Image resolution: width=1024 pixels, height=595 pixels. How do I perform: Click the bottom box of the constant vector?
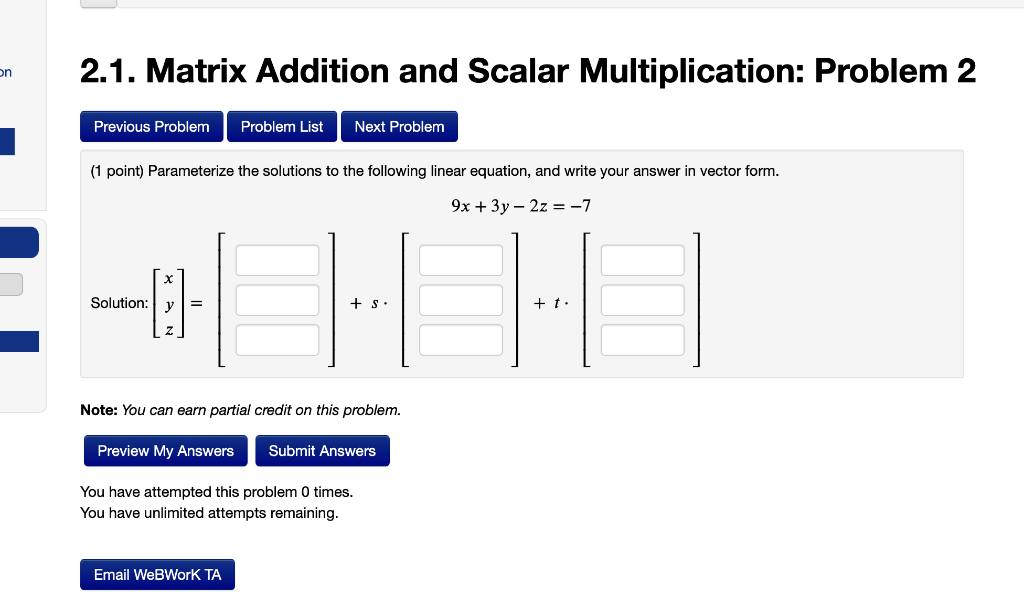277,339
